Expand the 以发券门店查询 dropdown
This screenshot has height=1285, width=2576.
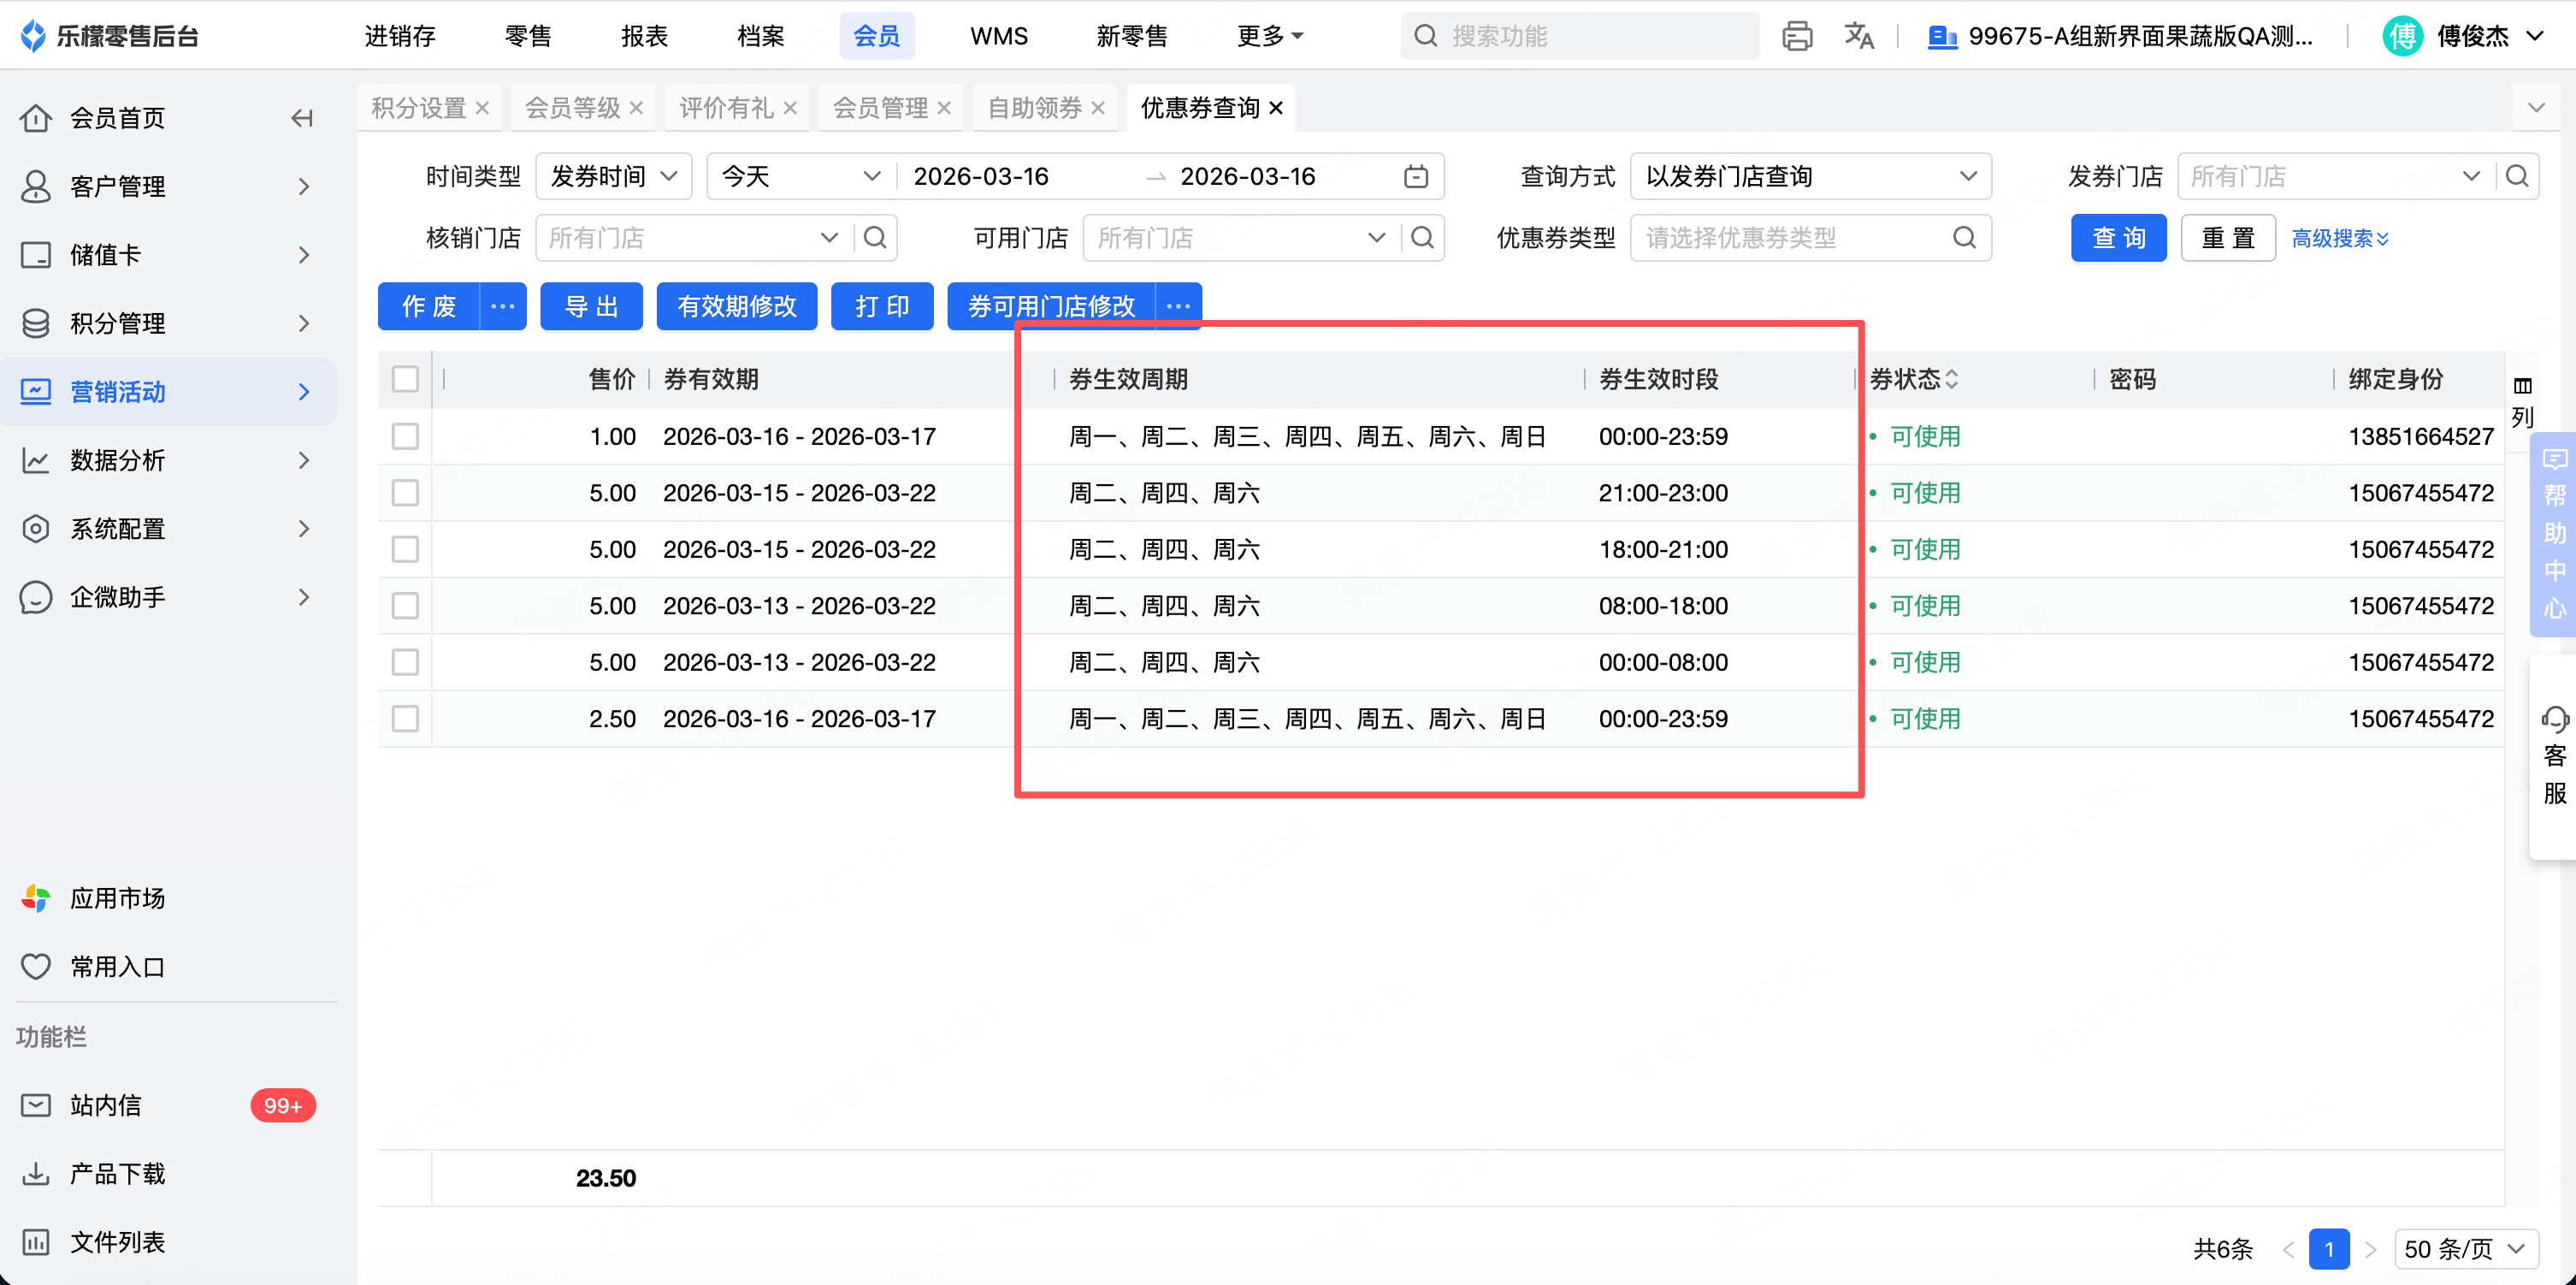tap(1810, 177)
